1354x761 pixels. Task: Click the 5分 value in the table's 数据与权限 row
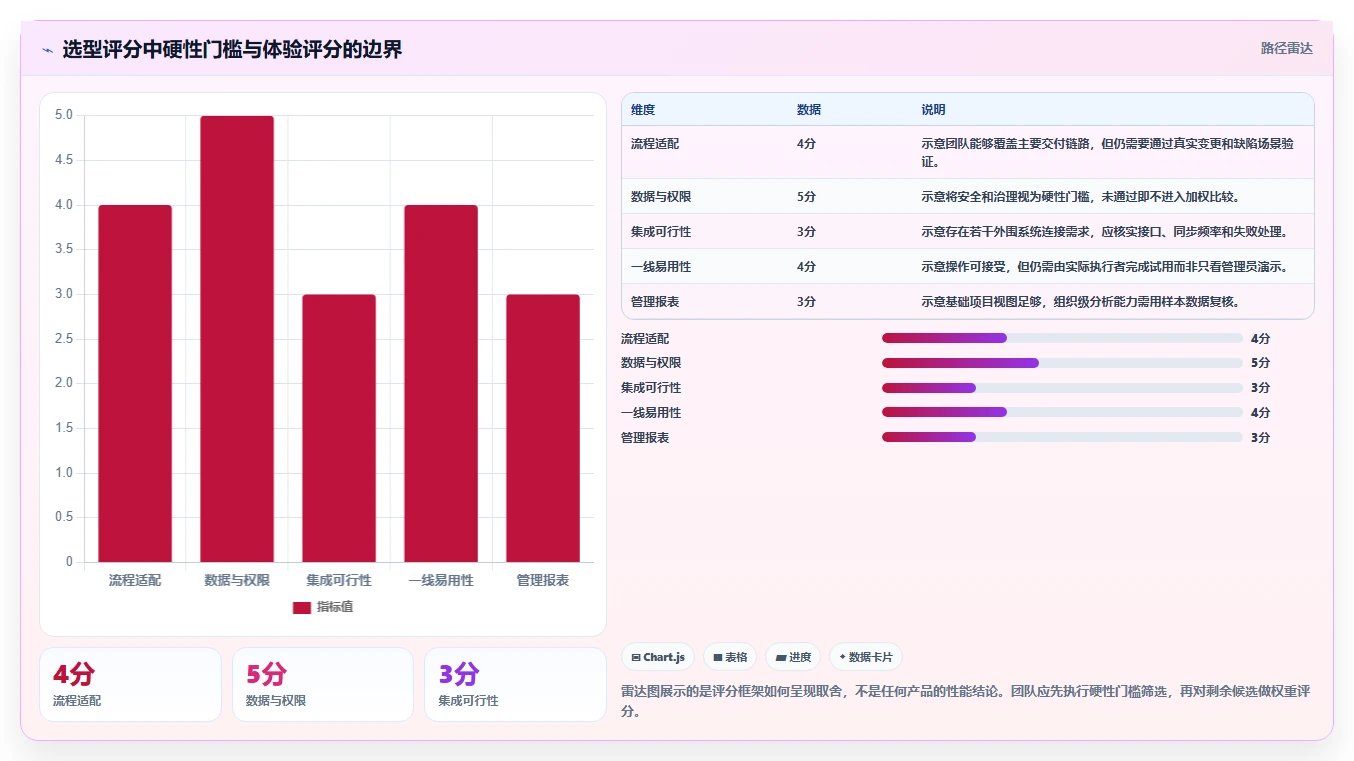click(806, 197)
